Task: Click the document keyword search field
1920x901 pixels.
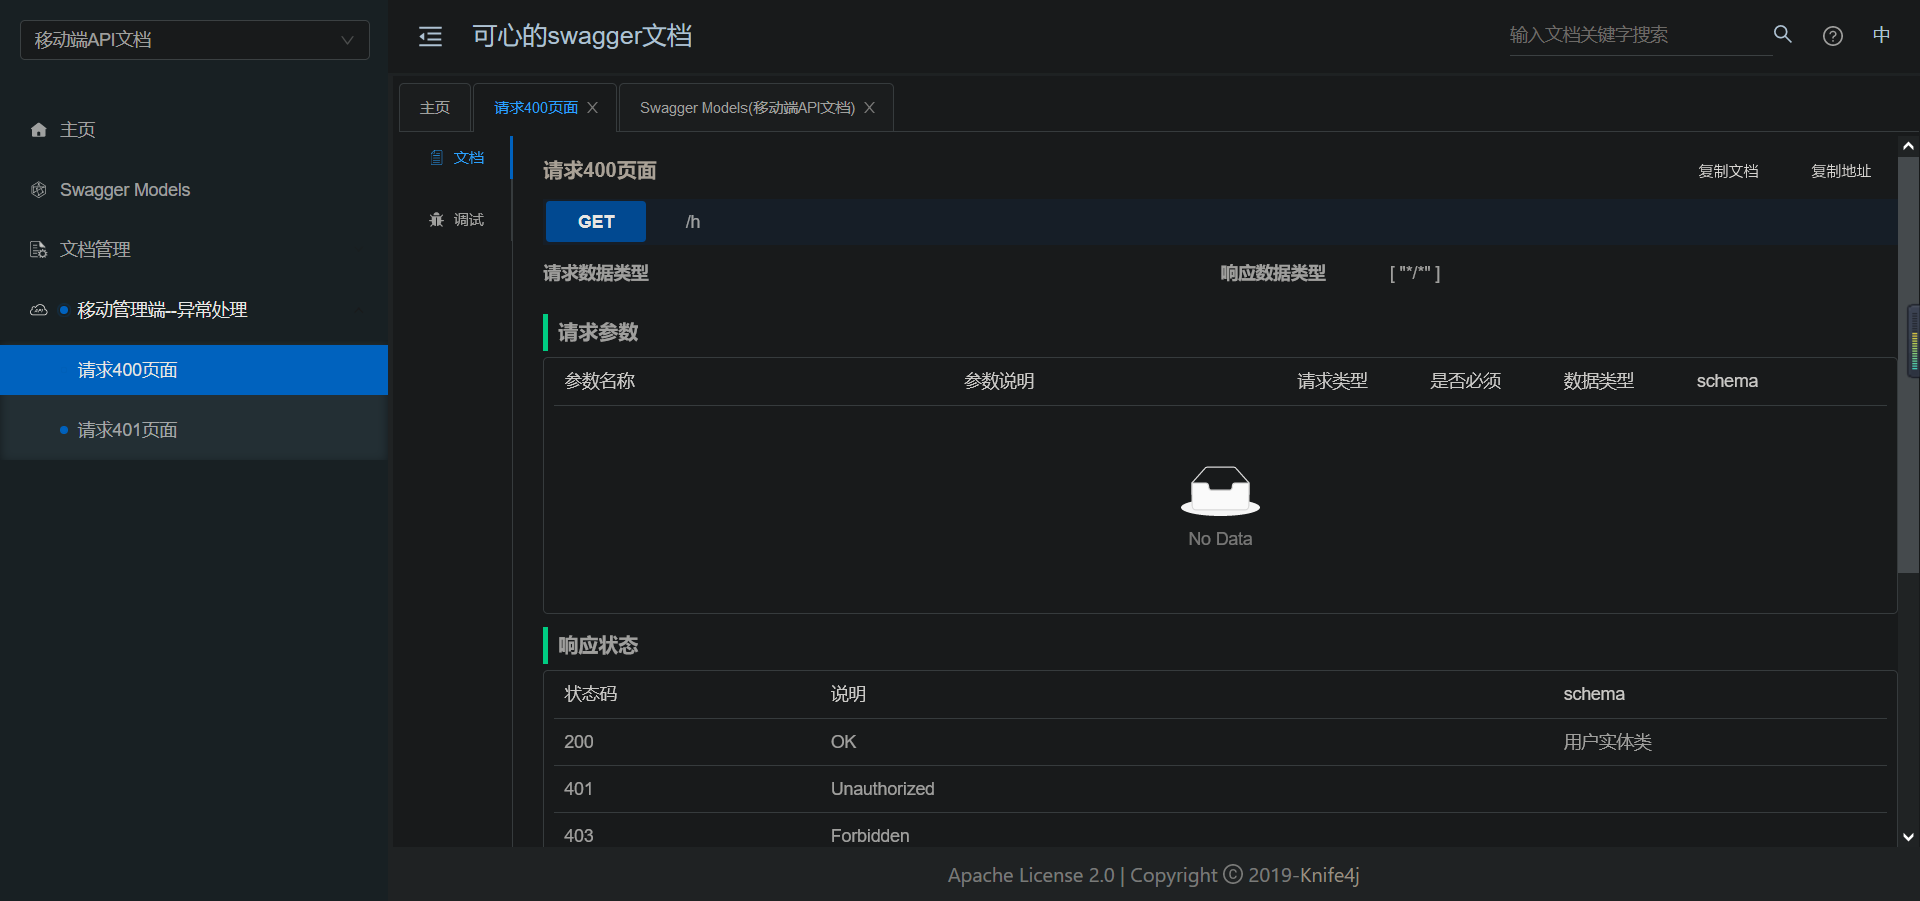Action: [1640, 35]
